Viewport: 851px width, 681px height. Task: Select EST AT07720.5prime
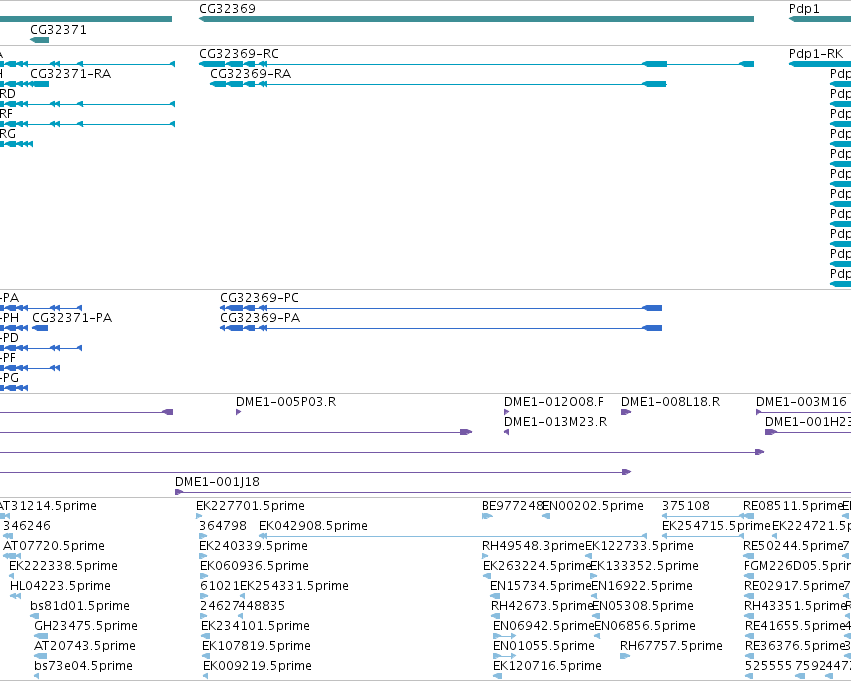click(54, 546)
